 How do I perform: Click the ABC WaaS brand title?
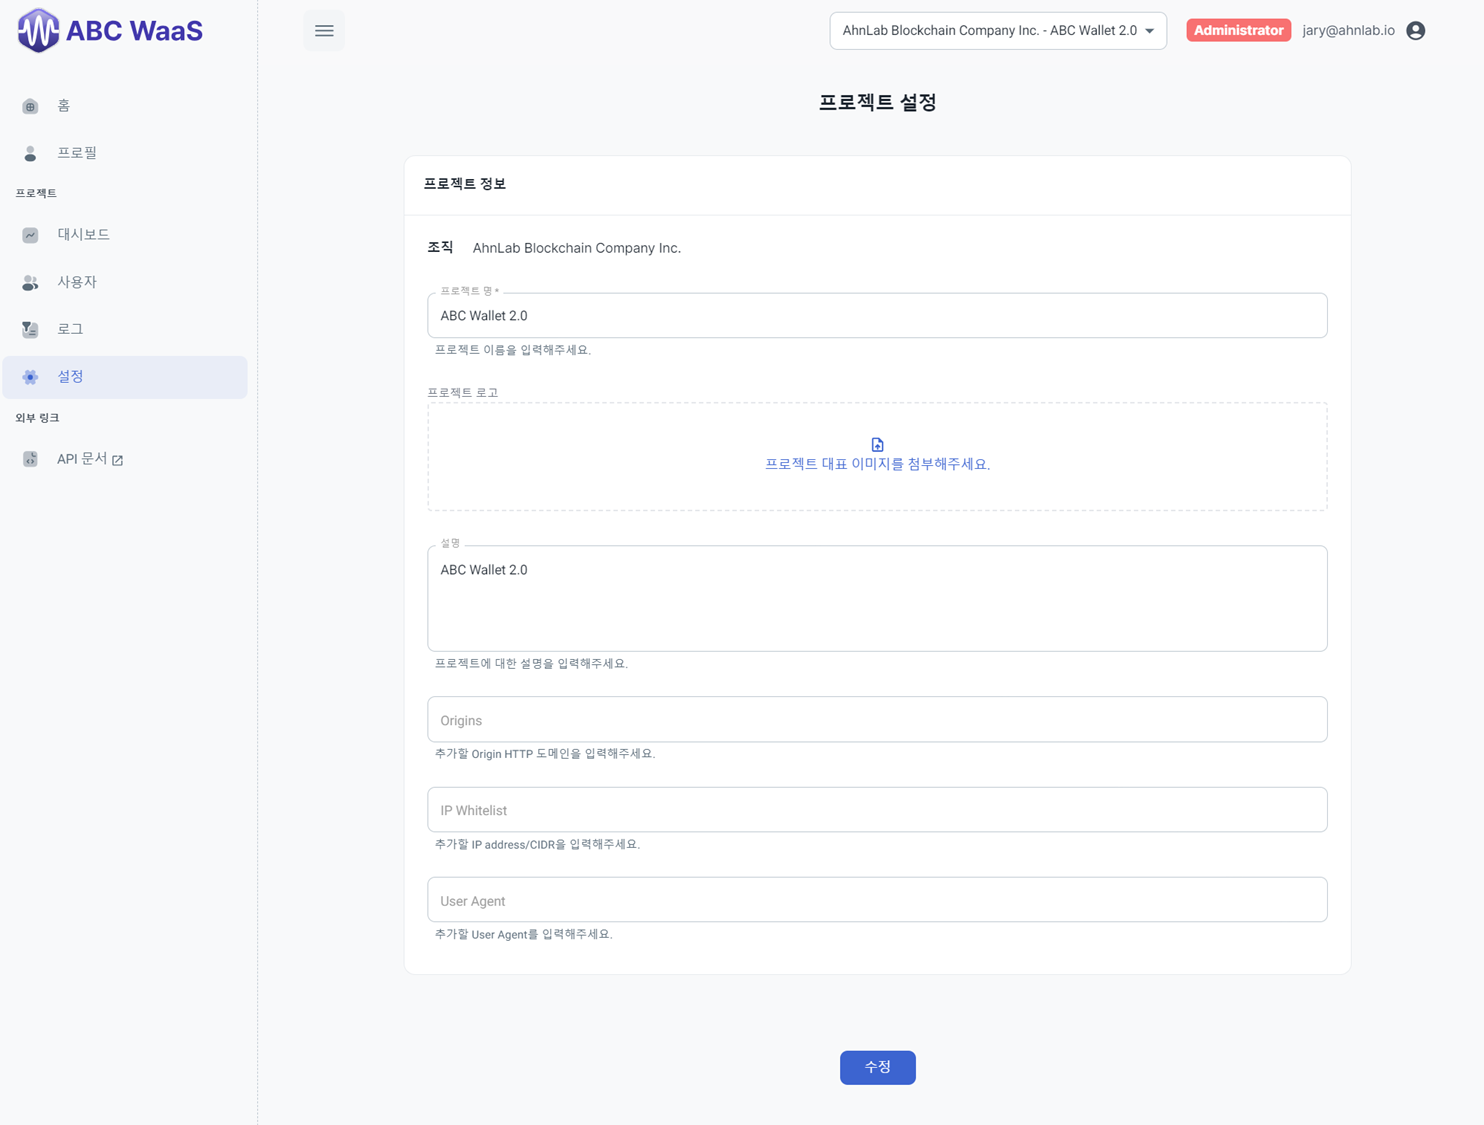pyautogui.click(x=134, y=31)
